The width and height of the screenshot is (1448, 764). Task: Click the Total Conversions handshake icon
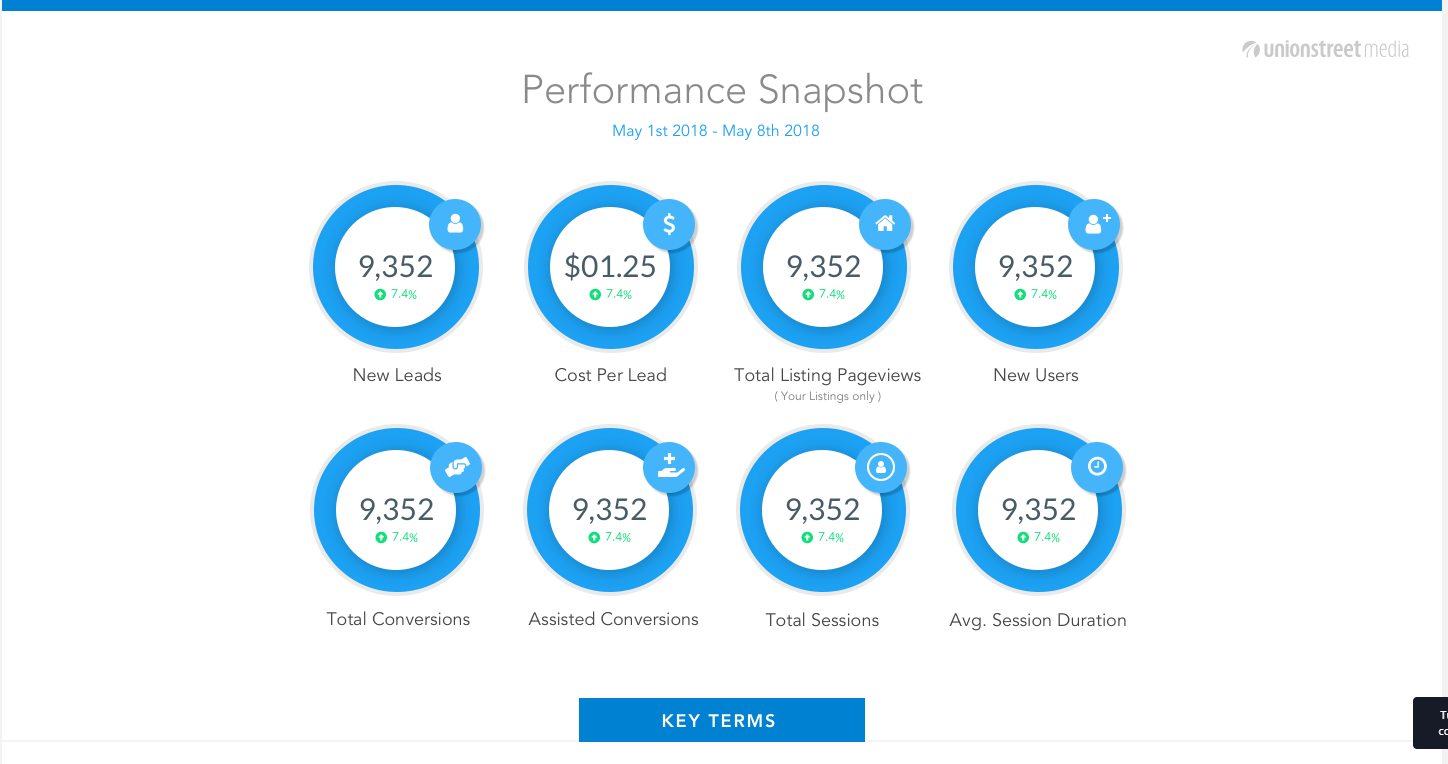click(x=457, y=467)
